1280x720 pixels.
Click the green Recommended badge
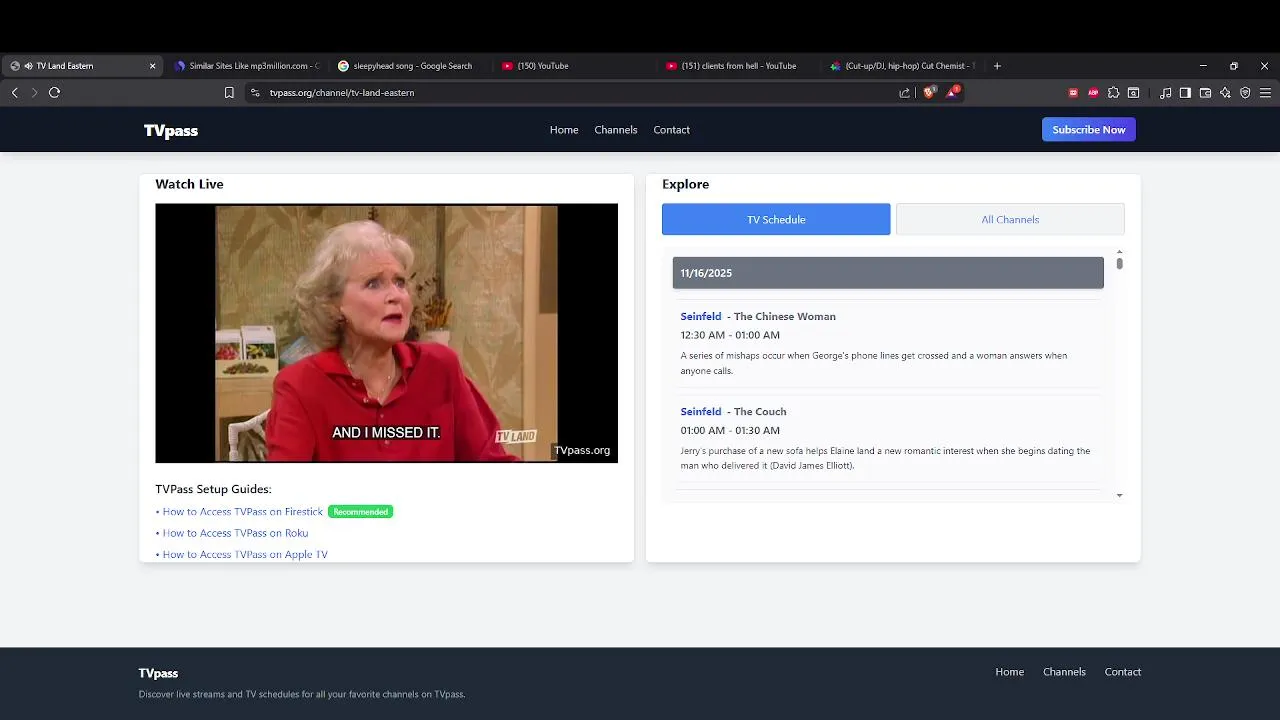(360, 512)
